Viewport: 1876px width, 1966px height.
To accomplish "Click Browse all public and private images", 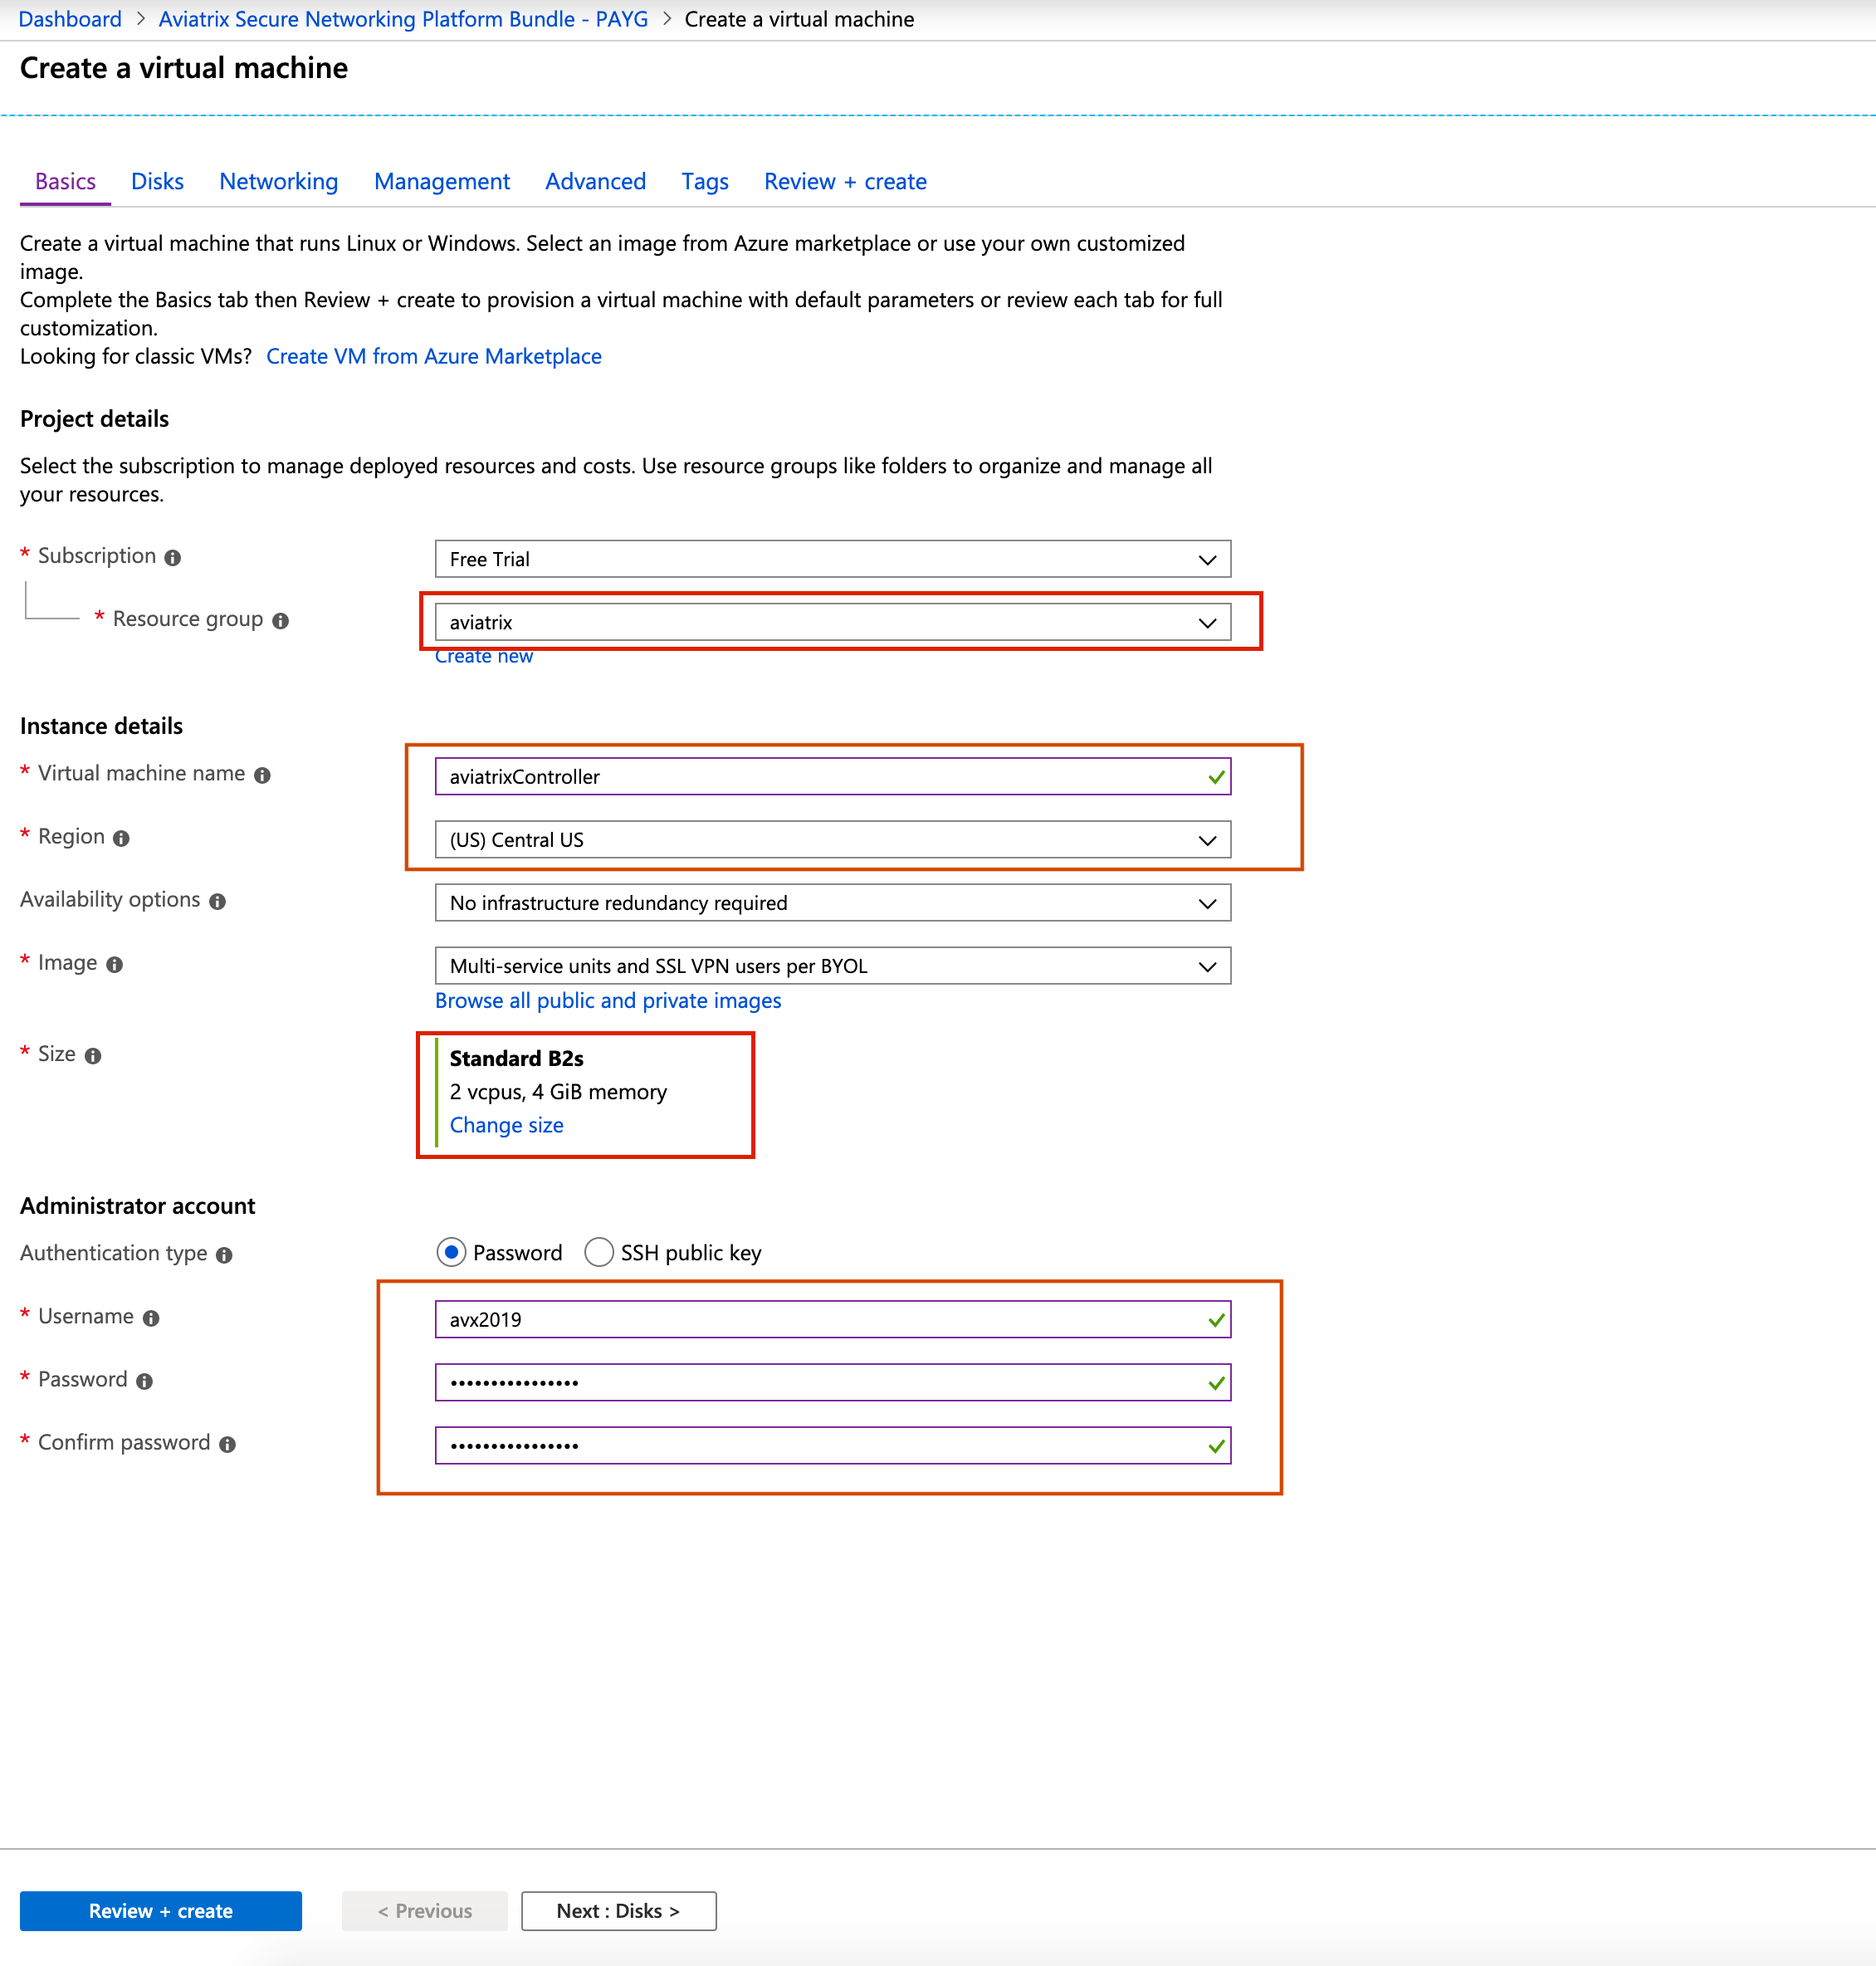I will 608,1000.
